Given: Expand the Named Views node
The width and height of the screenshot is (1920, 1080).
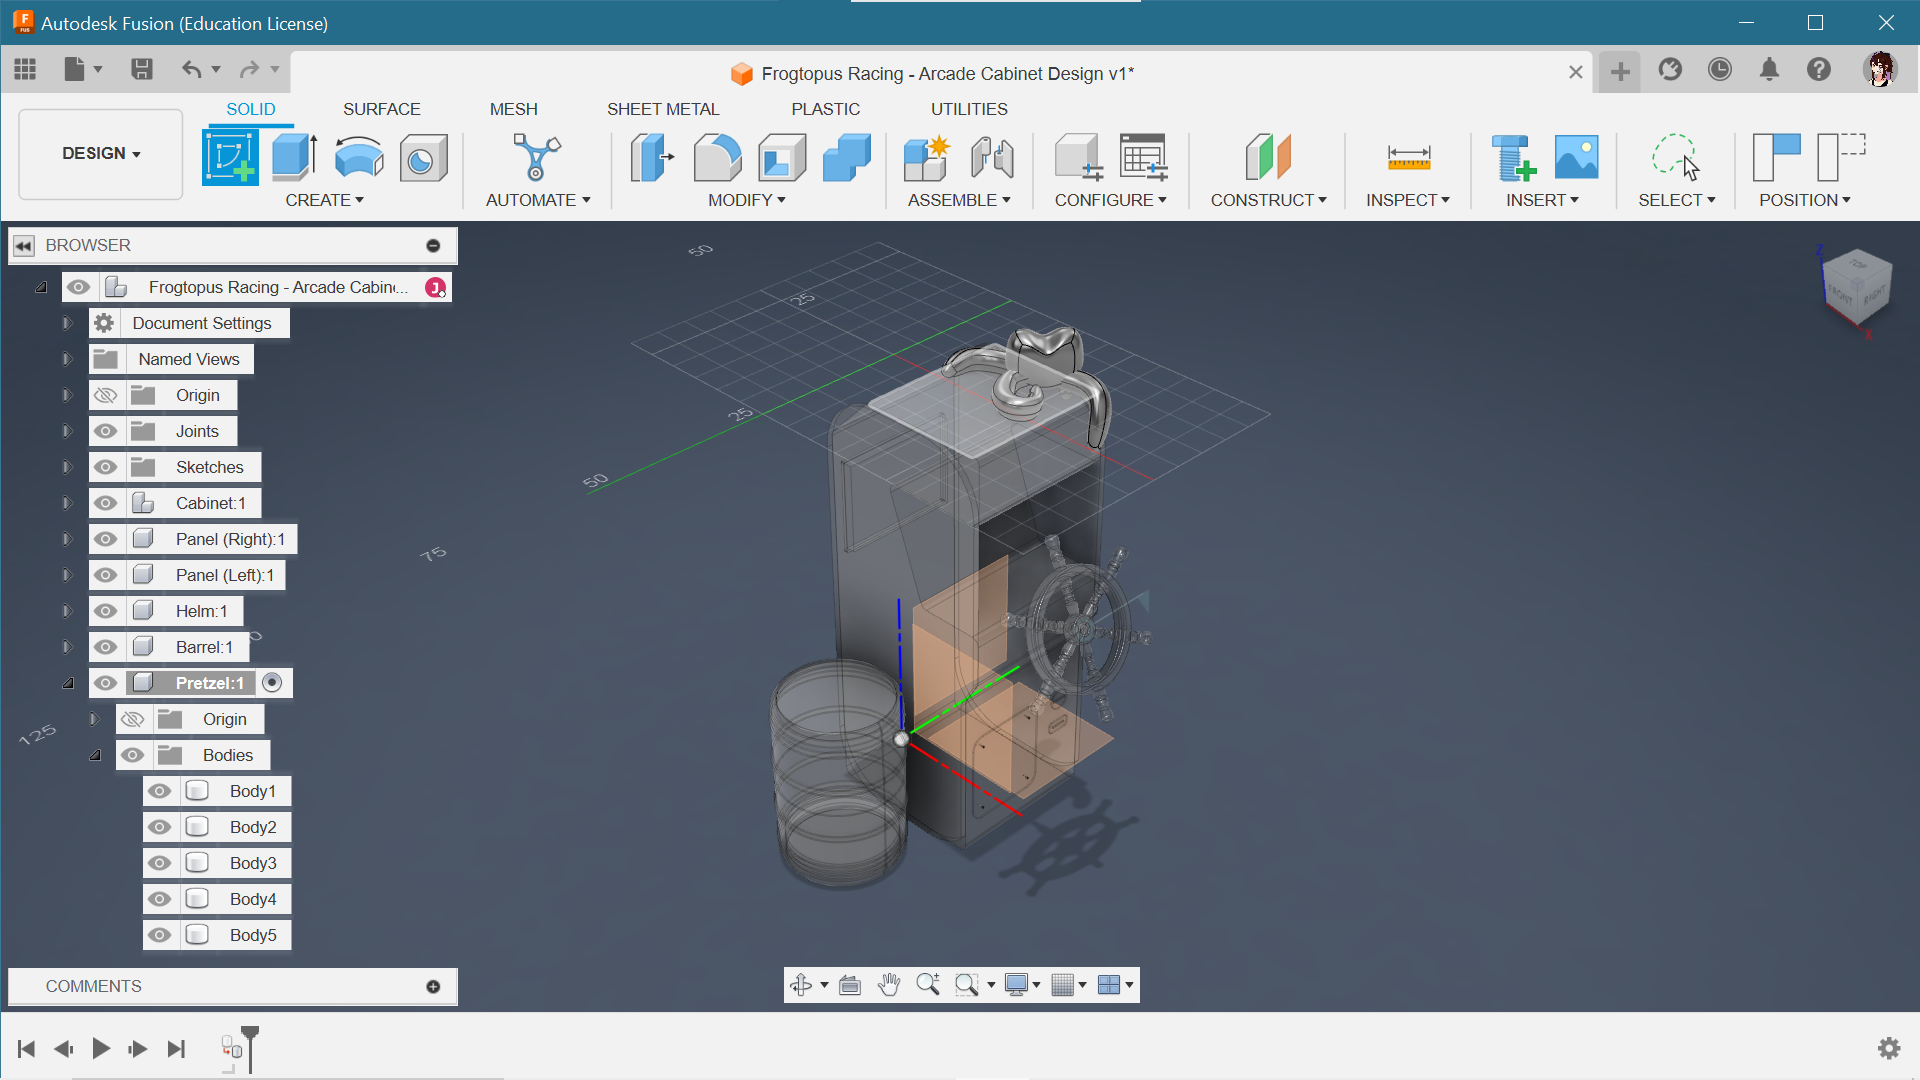Looking at the screenshot, I should (x=67, y=359).
